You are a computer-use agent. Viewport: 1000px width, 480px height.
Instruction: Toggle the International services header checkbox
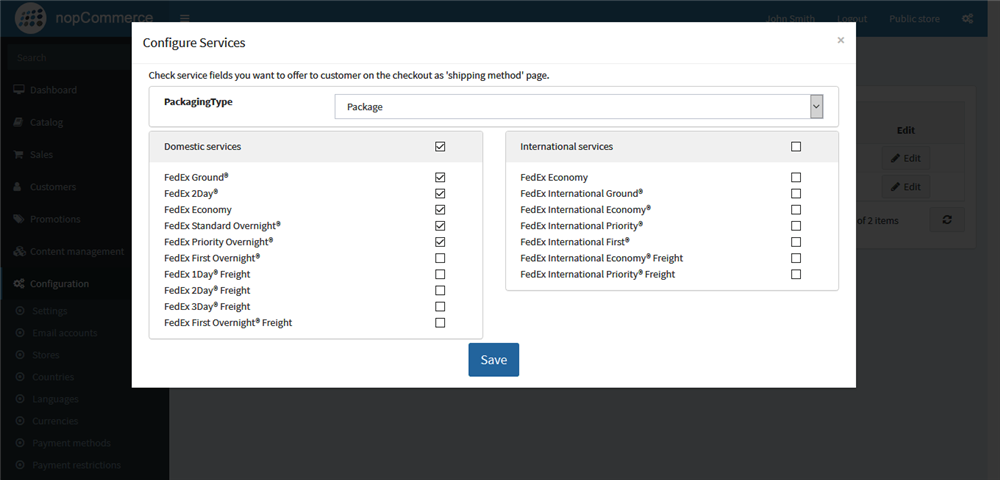796,147
